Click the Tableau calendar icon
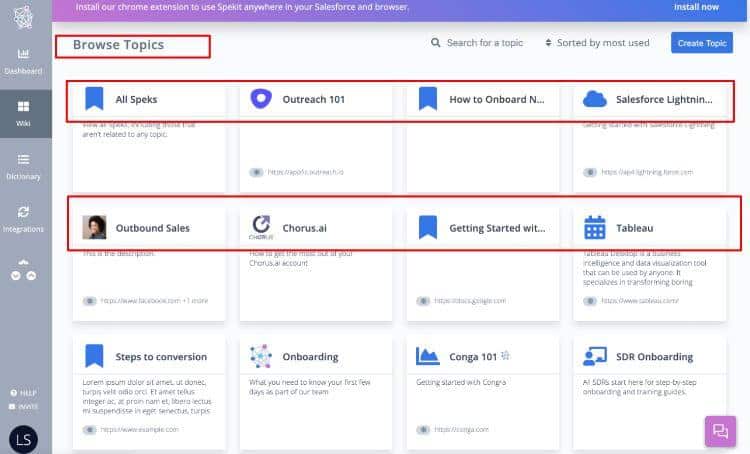Image resolution: width=750 pixels, height=454 pixels. (x=595, y=227)
